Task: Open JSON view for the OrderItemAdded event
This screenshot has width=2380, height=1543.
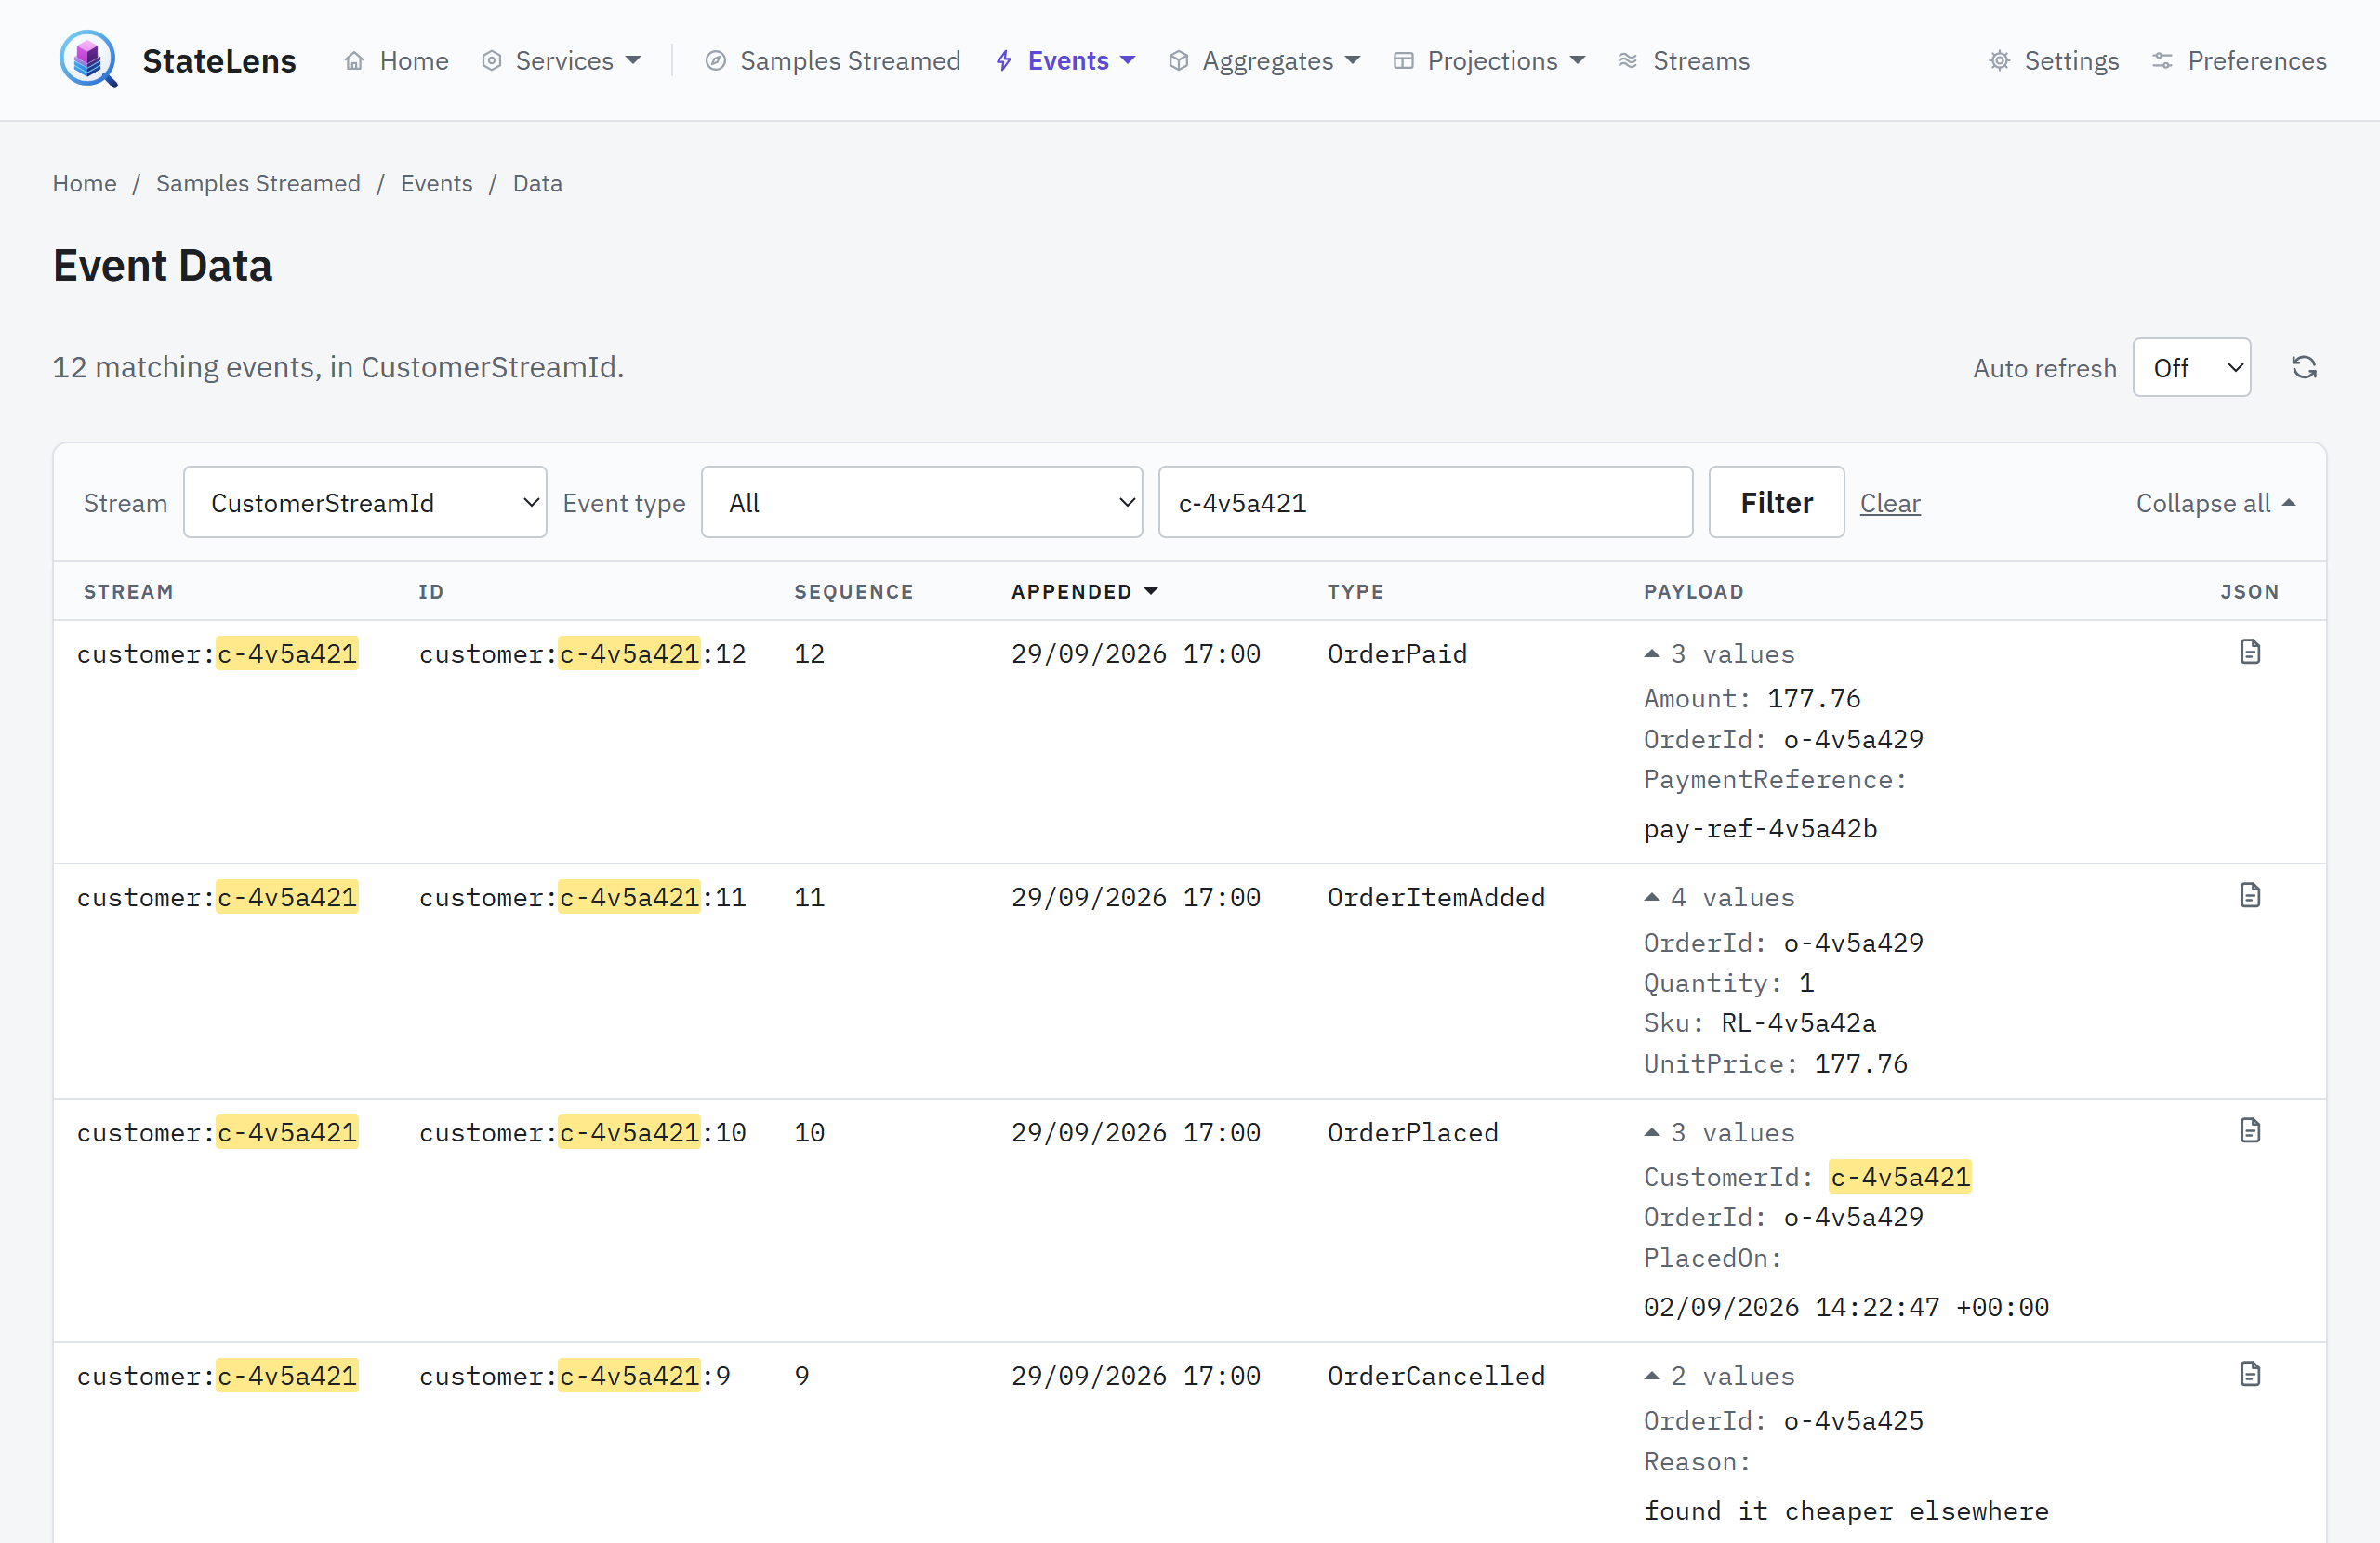Action: tap(2250, 895)
